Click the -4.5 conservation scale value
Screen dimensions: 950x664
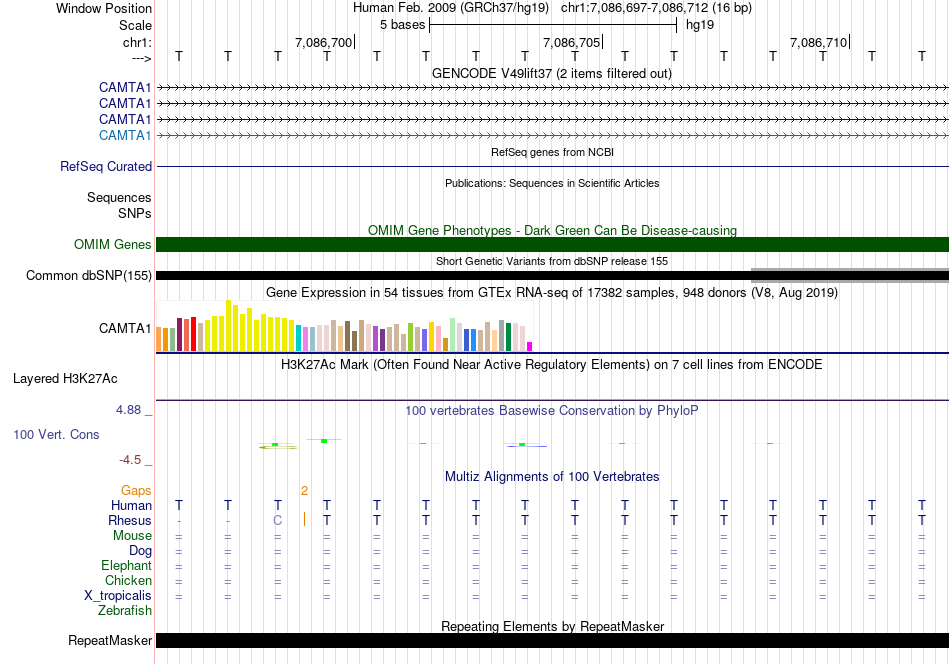(x=130, y=460)
